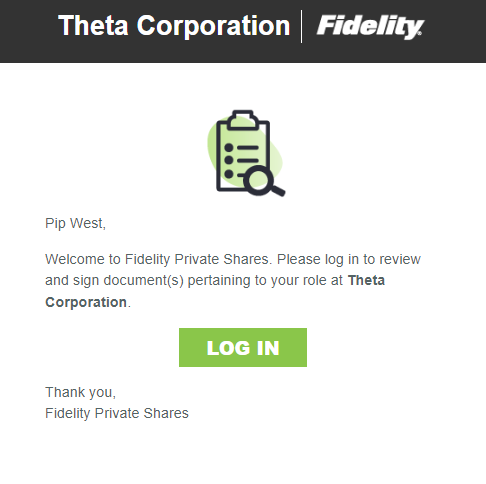Screen dimensions: 486x484
Task: Click the magnifying glass on clipboard icon
Action: coord(264,181)
